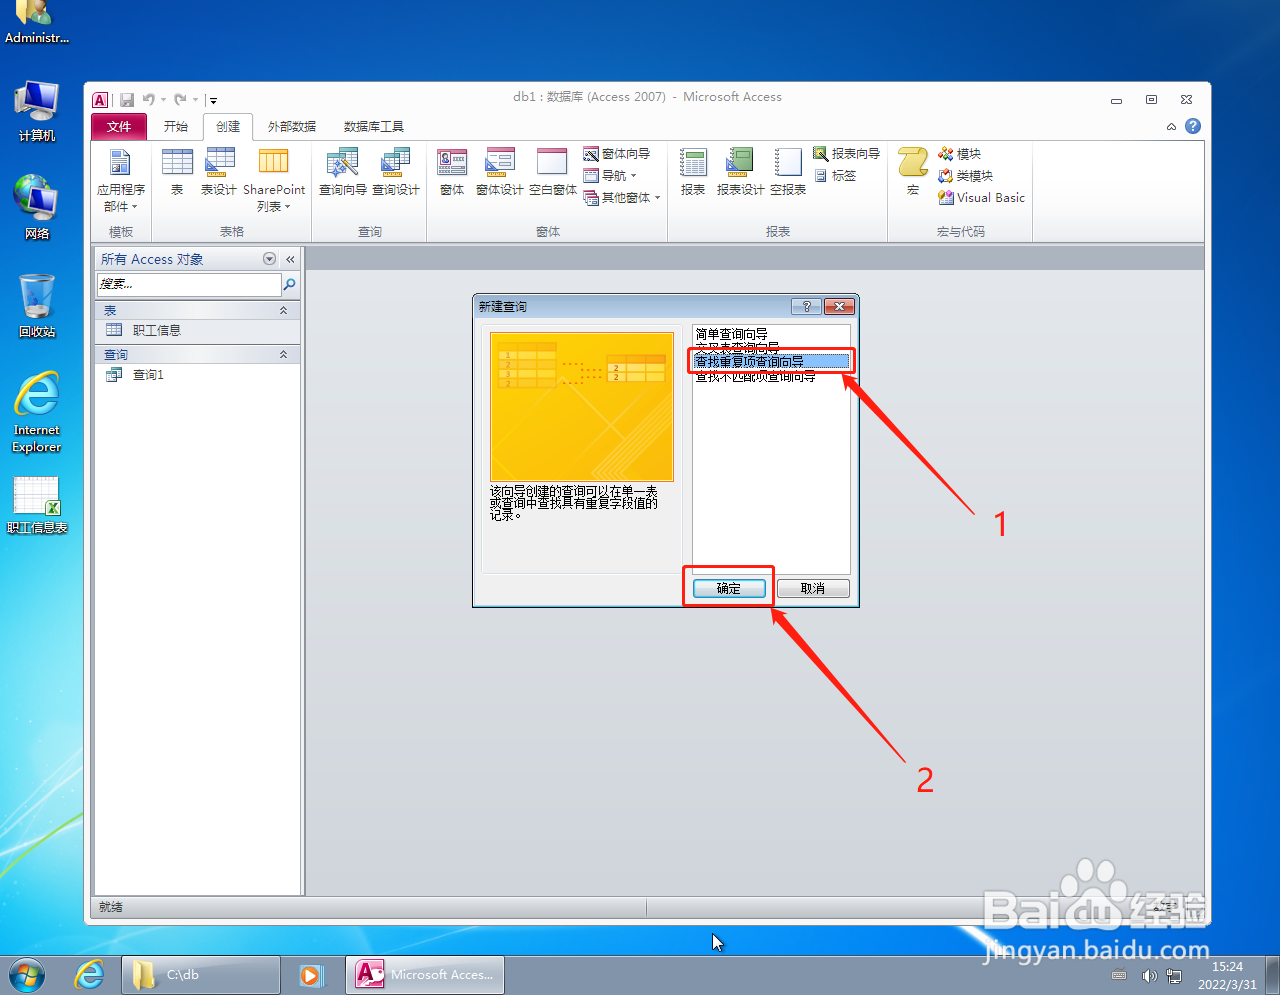This screenshot has width=1280, height=995.
Task: Open 报表设计 report design
Action: click(740, 172)
